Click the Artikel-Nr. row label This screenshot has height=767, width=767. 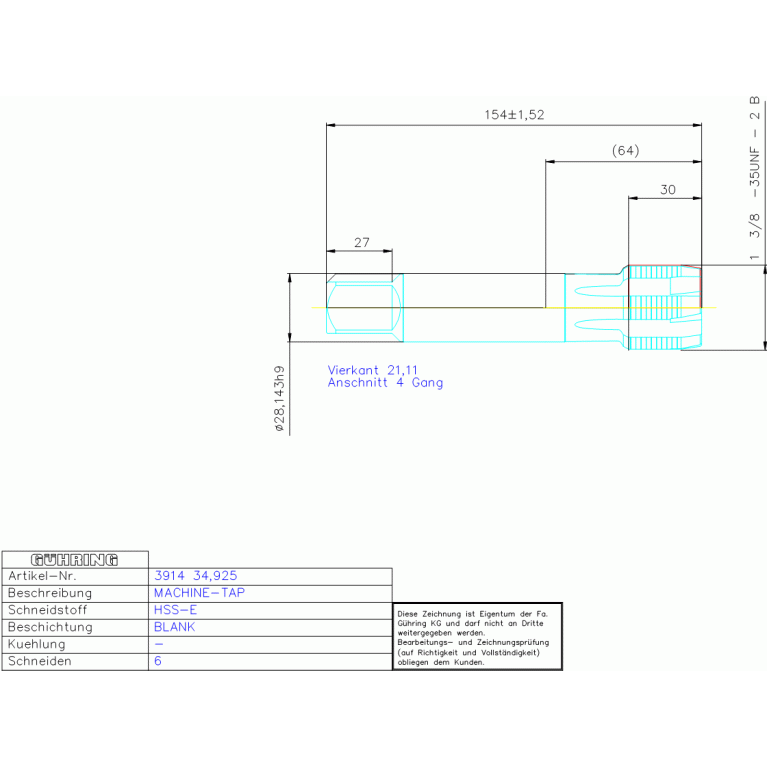pyautogui.click(x=42, y=576)
